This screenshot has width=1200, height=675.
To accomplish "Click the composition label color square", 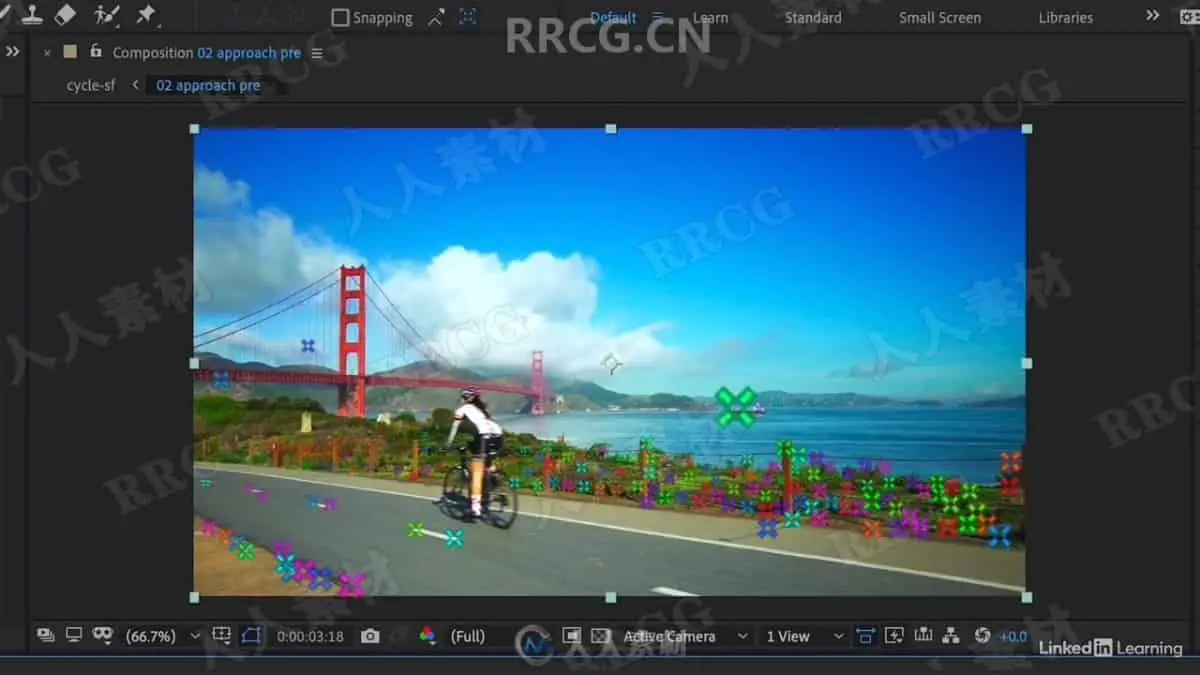I will pos(70,52).
